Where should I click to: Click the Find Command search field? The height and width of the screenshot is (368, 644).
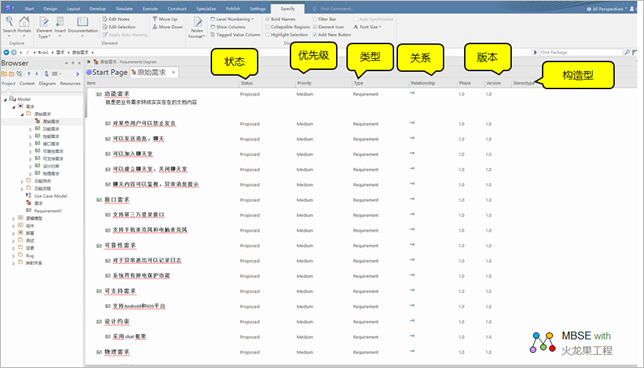click(x=337, y=8)
